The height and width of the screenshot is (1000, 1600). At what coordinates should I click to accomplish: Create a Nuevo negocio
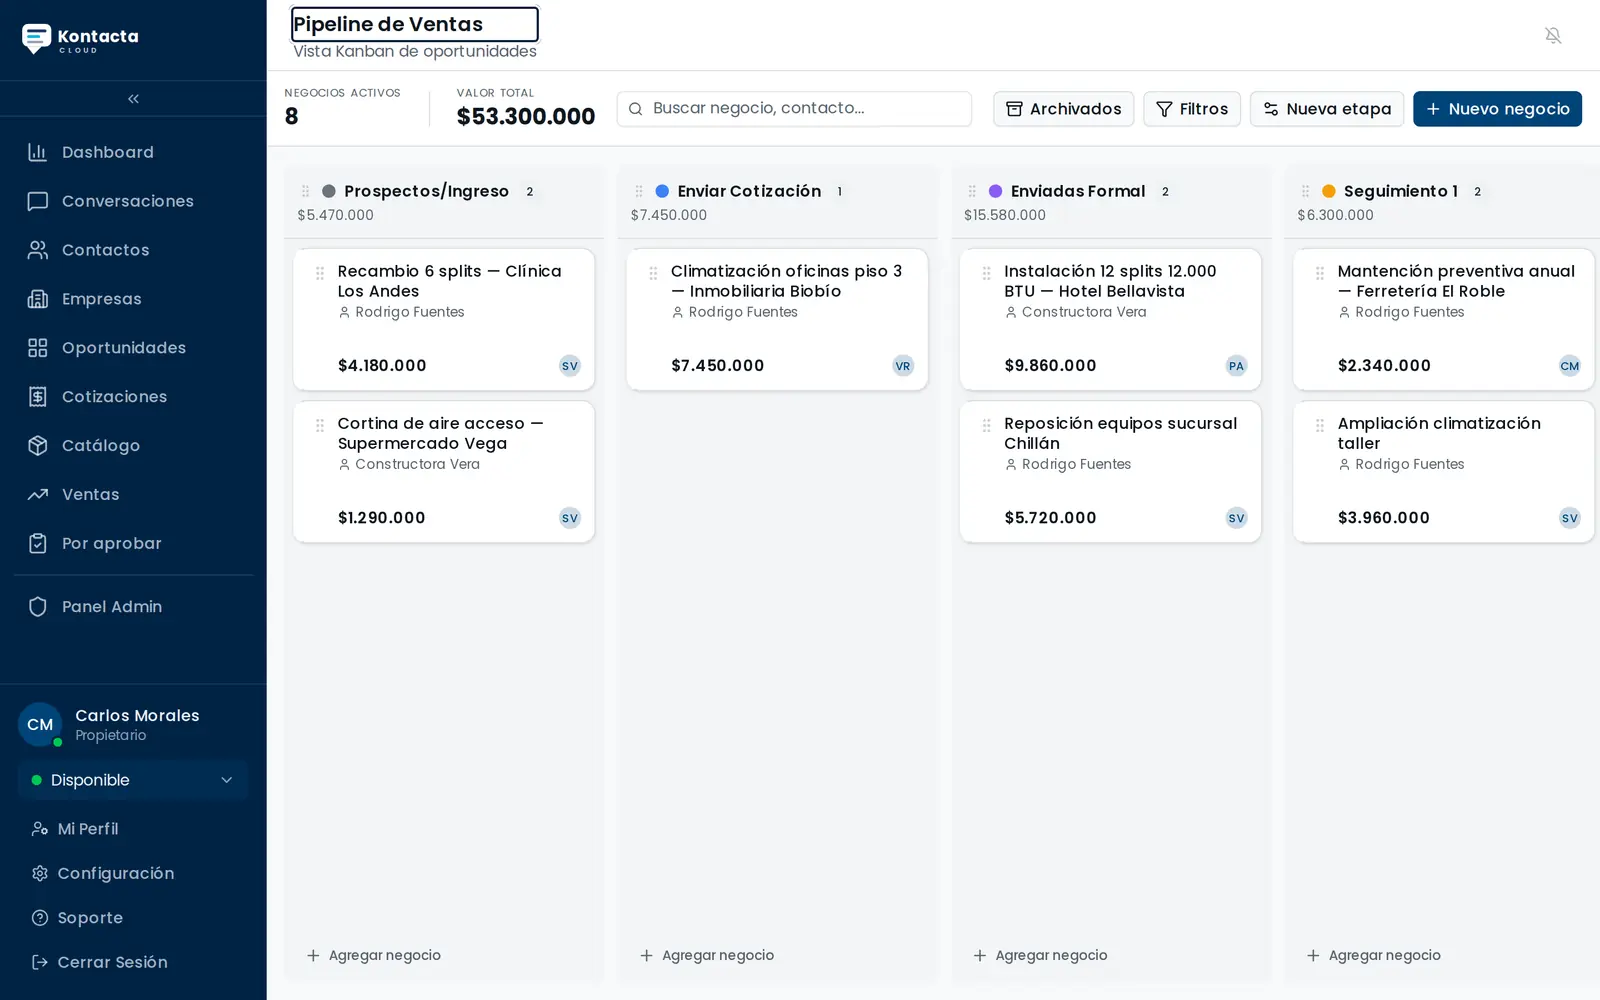[1497, 109]
